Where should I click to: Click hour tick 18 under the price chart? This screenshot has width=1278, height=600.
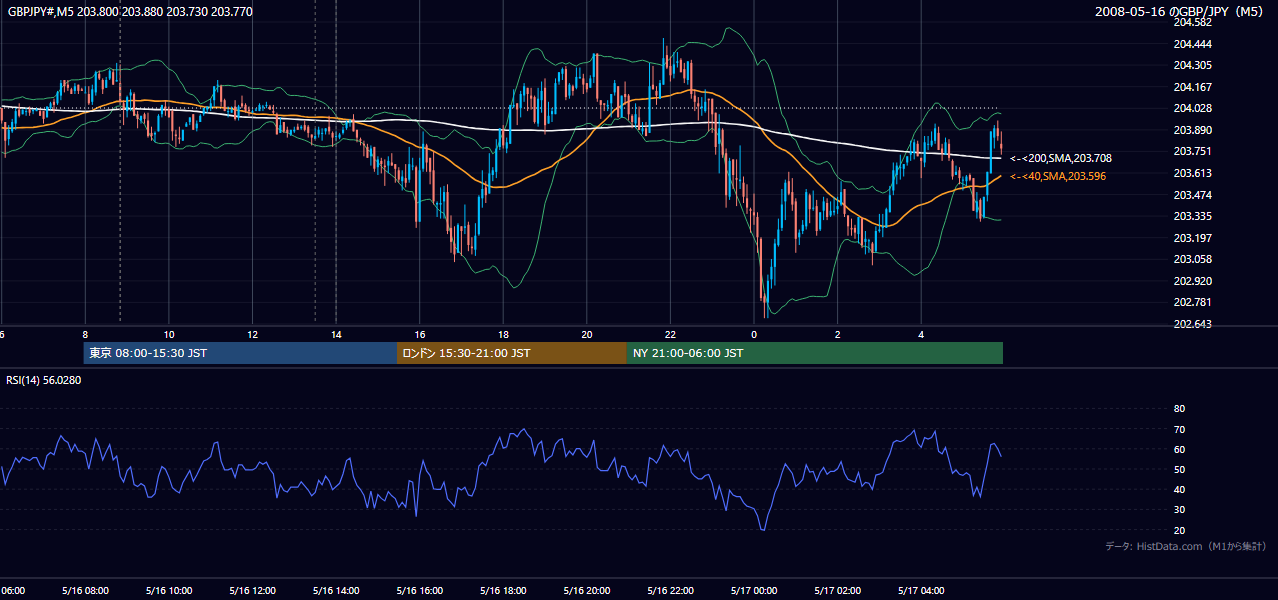click(x=503, y=334)
